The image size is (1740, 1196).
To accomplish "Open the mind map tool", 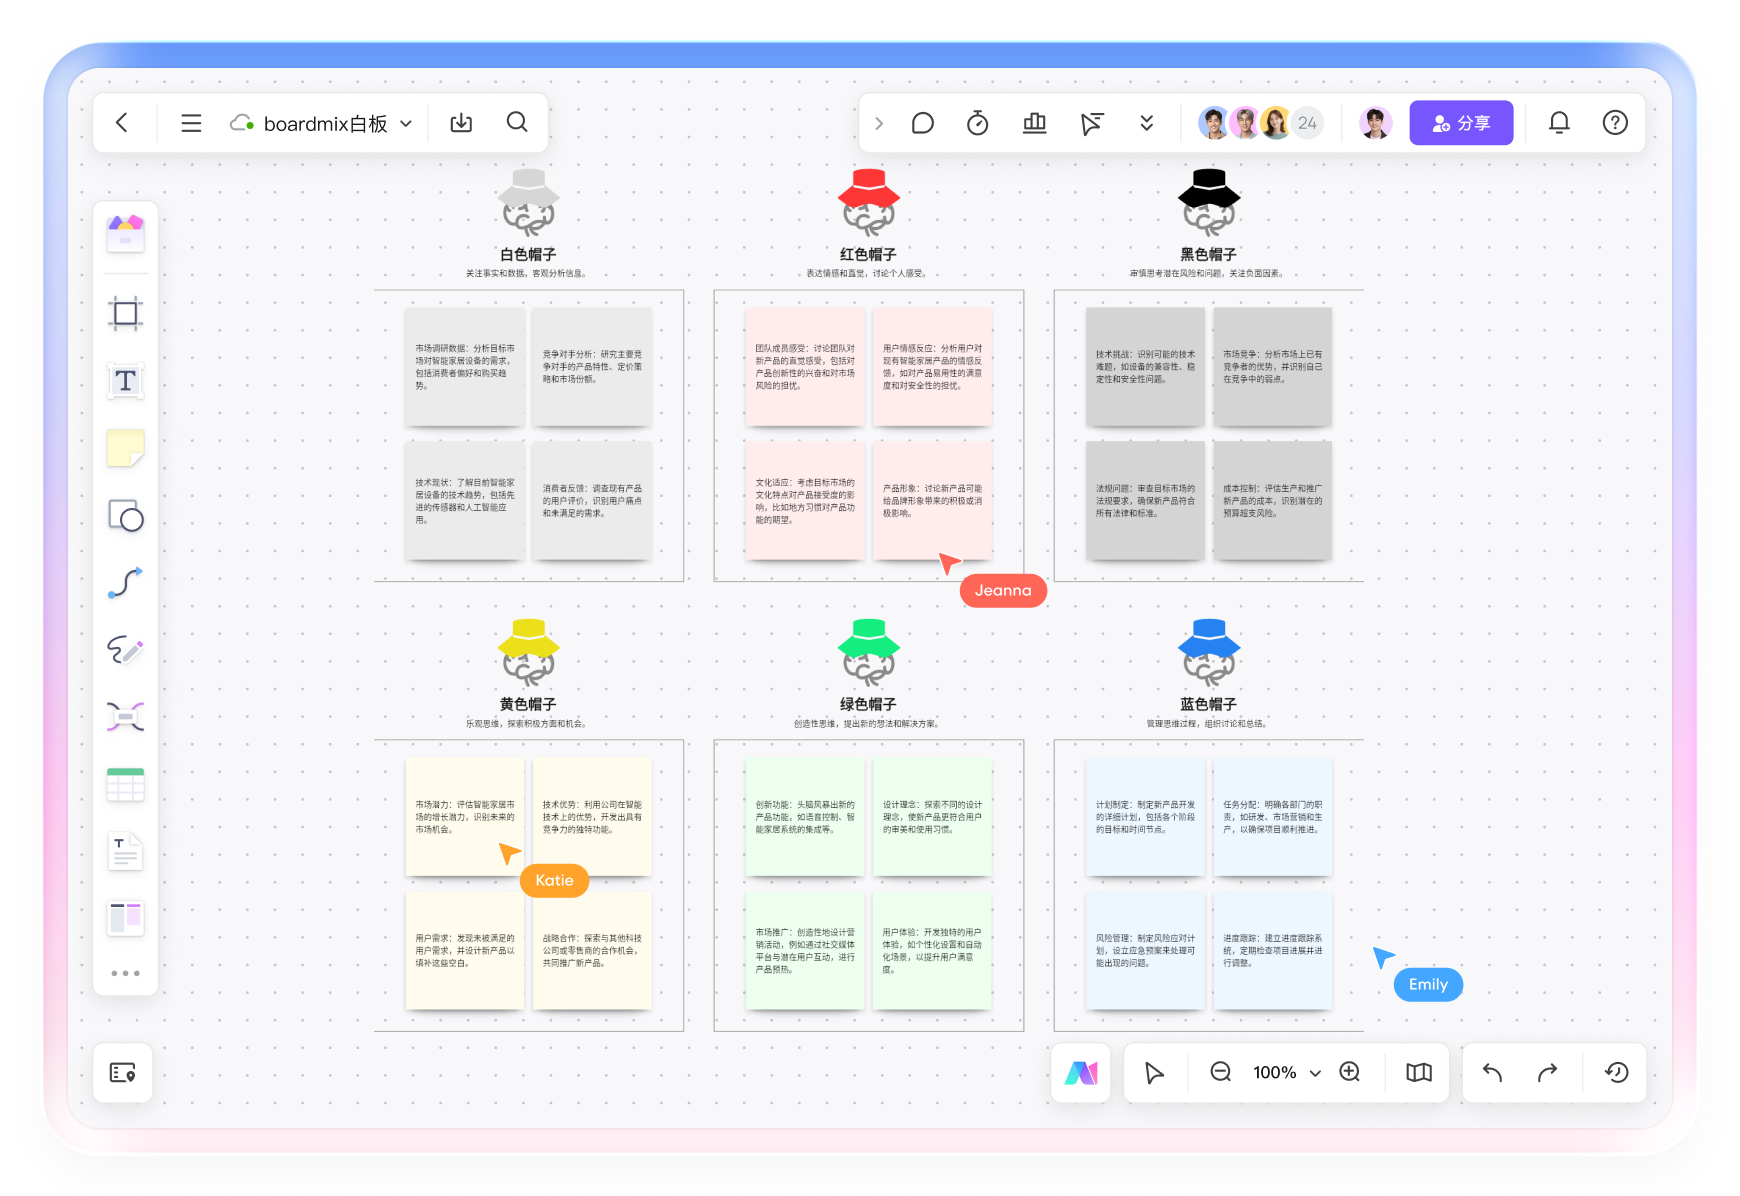I will (x=126, y=717).
